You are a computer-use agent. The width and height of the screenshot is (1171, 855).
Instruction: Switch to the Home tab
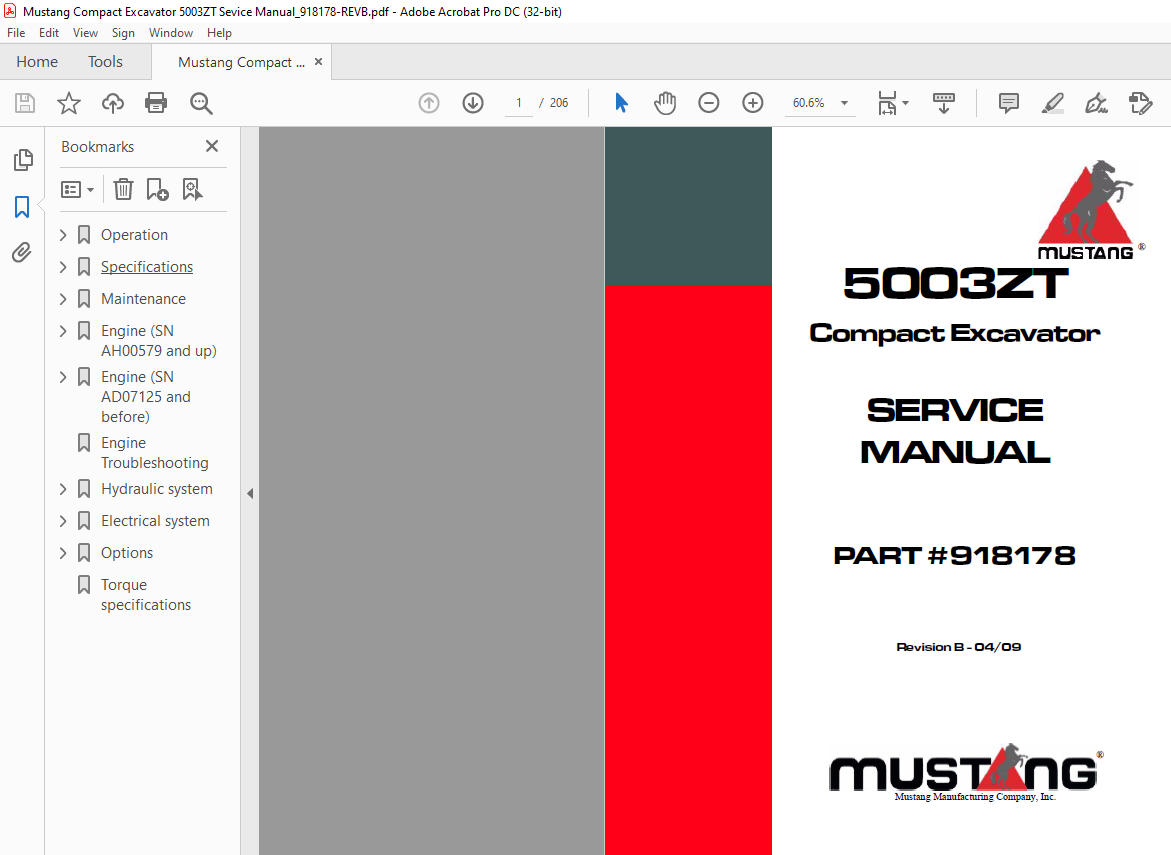point(37,62)
